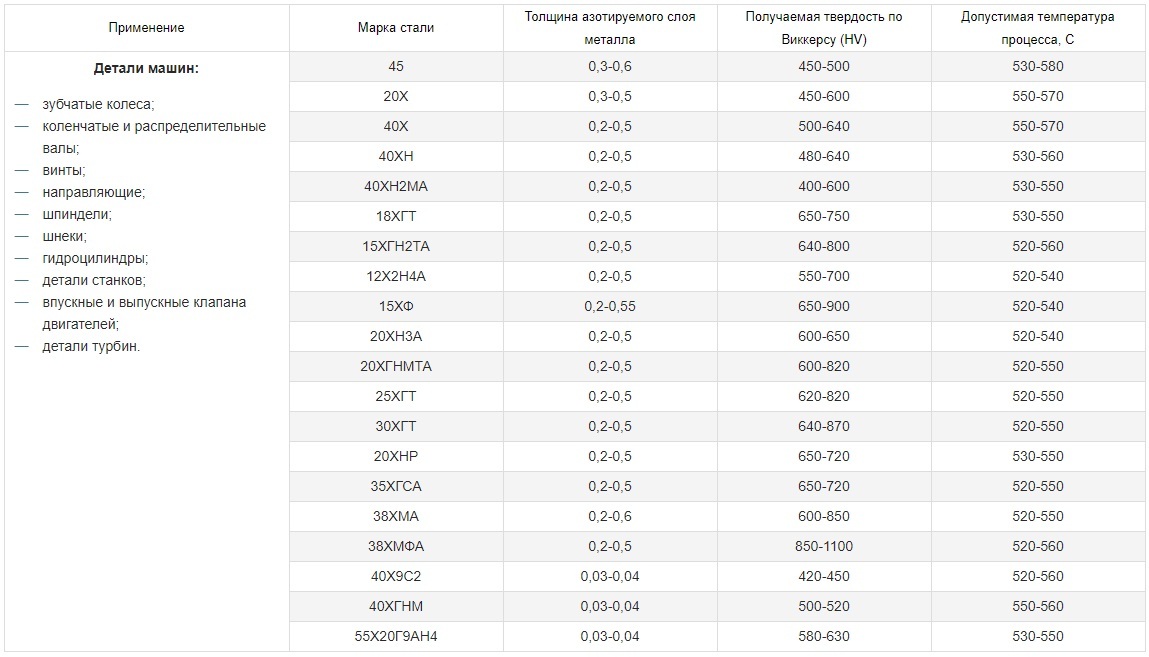Click the "шпиндели" list item
Viewport: 1149px width, 657px height.
coord(77,214)
